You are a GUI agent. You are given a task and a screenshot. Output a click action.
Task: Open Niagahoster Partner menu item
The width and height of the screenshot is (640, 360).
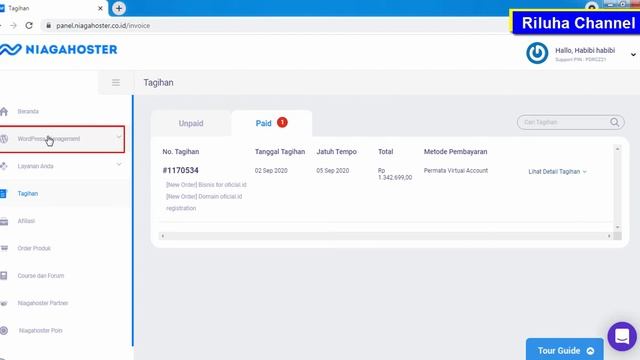point(43,303)
